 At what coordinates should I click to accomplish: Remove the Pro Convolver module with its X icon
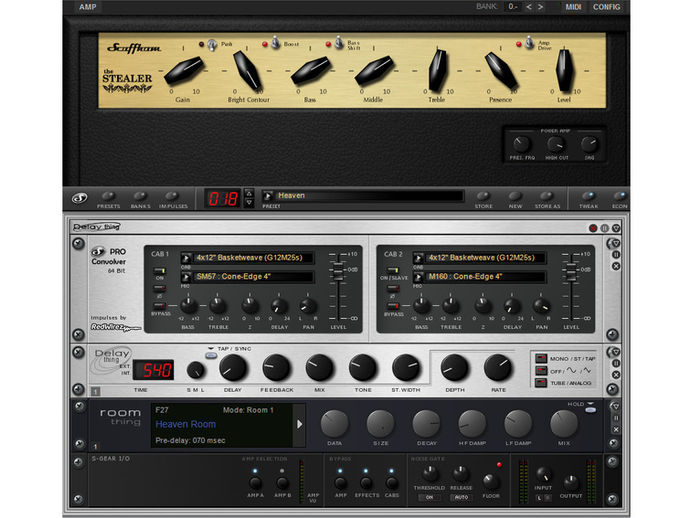pos(616,266)
